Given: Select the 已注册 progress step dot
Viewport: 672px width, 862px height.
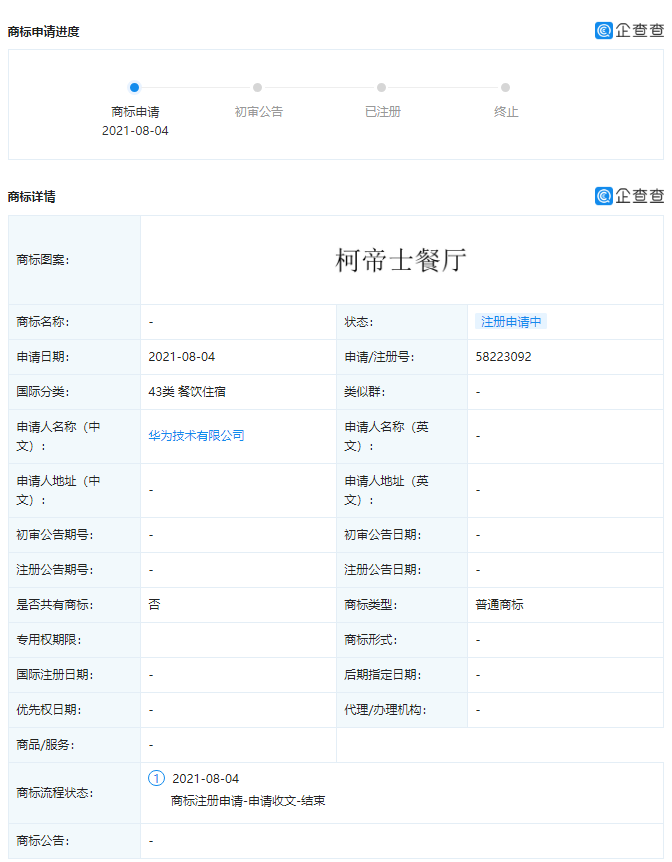Looking at the screenshot, I should 382,88.
